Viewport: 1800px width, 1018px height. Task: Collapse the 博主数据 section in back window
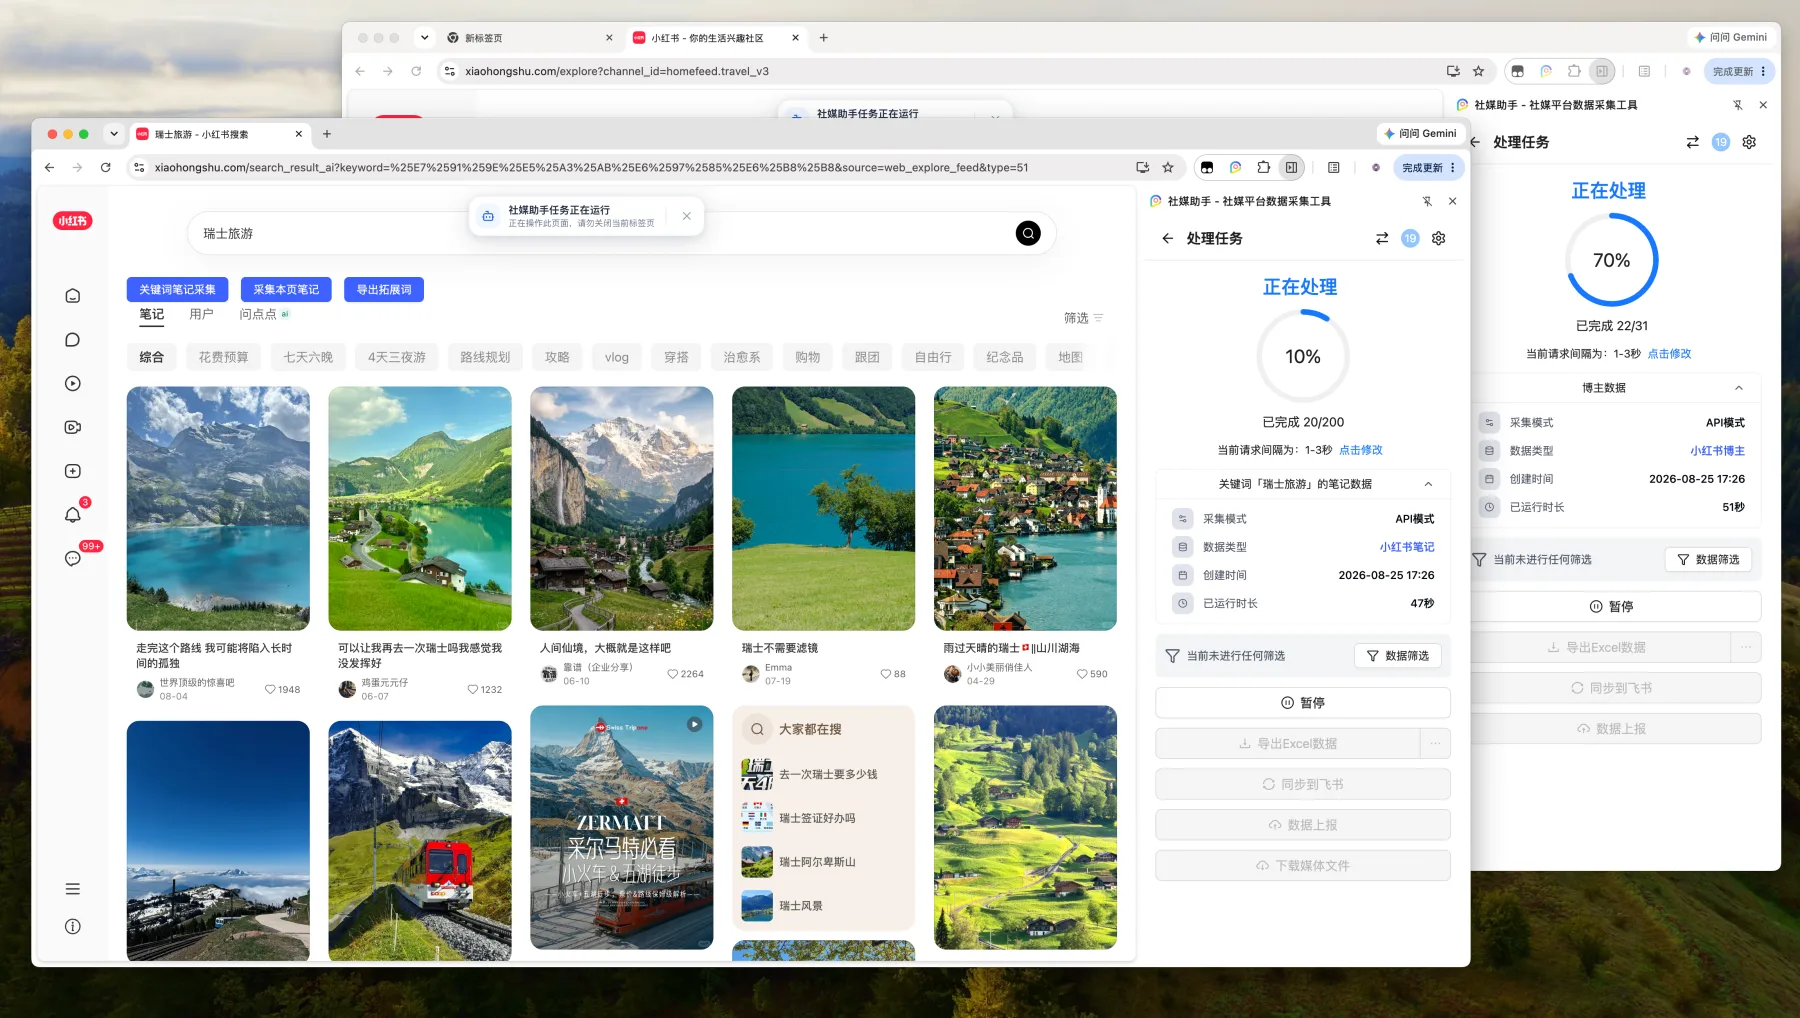click(x=1739, y=388)
